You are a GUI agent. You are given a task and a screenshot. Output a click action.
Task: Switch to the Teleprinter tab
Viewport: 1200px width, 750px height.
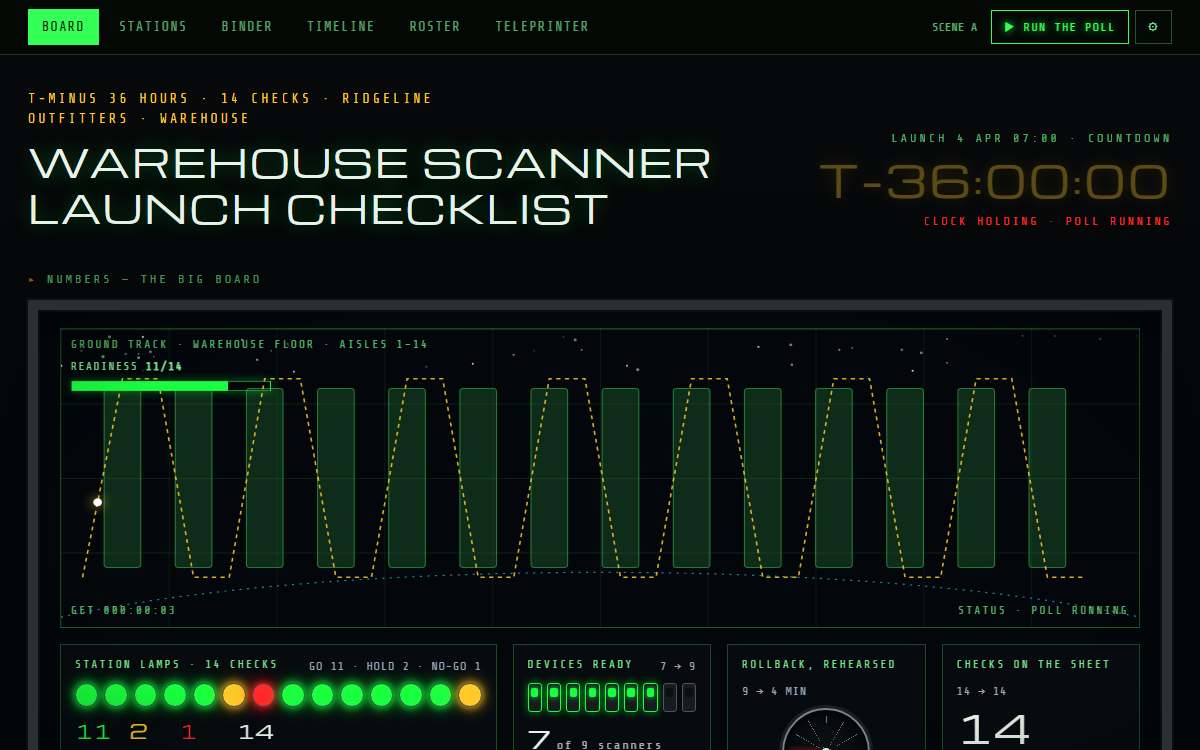click(x=542, y=27)
